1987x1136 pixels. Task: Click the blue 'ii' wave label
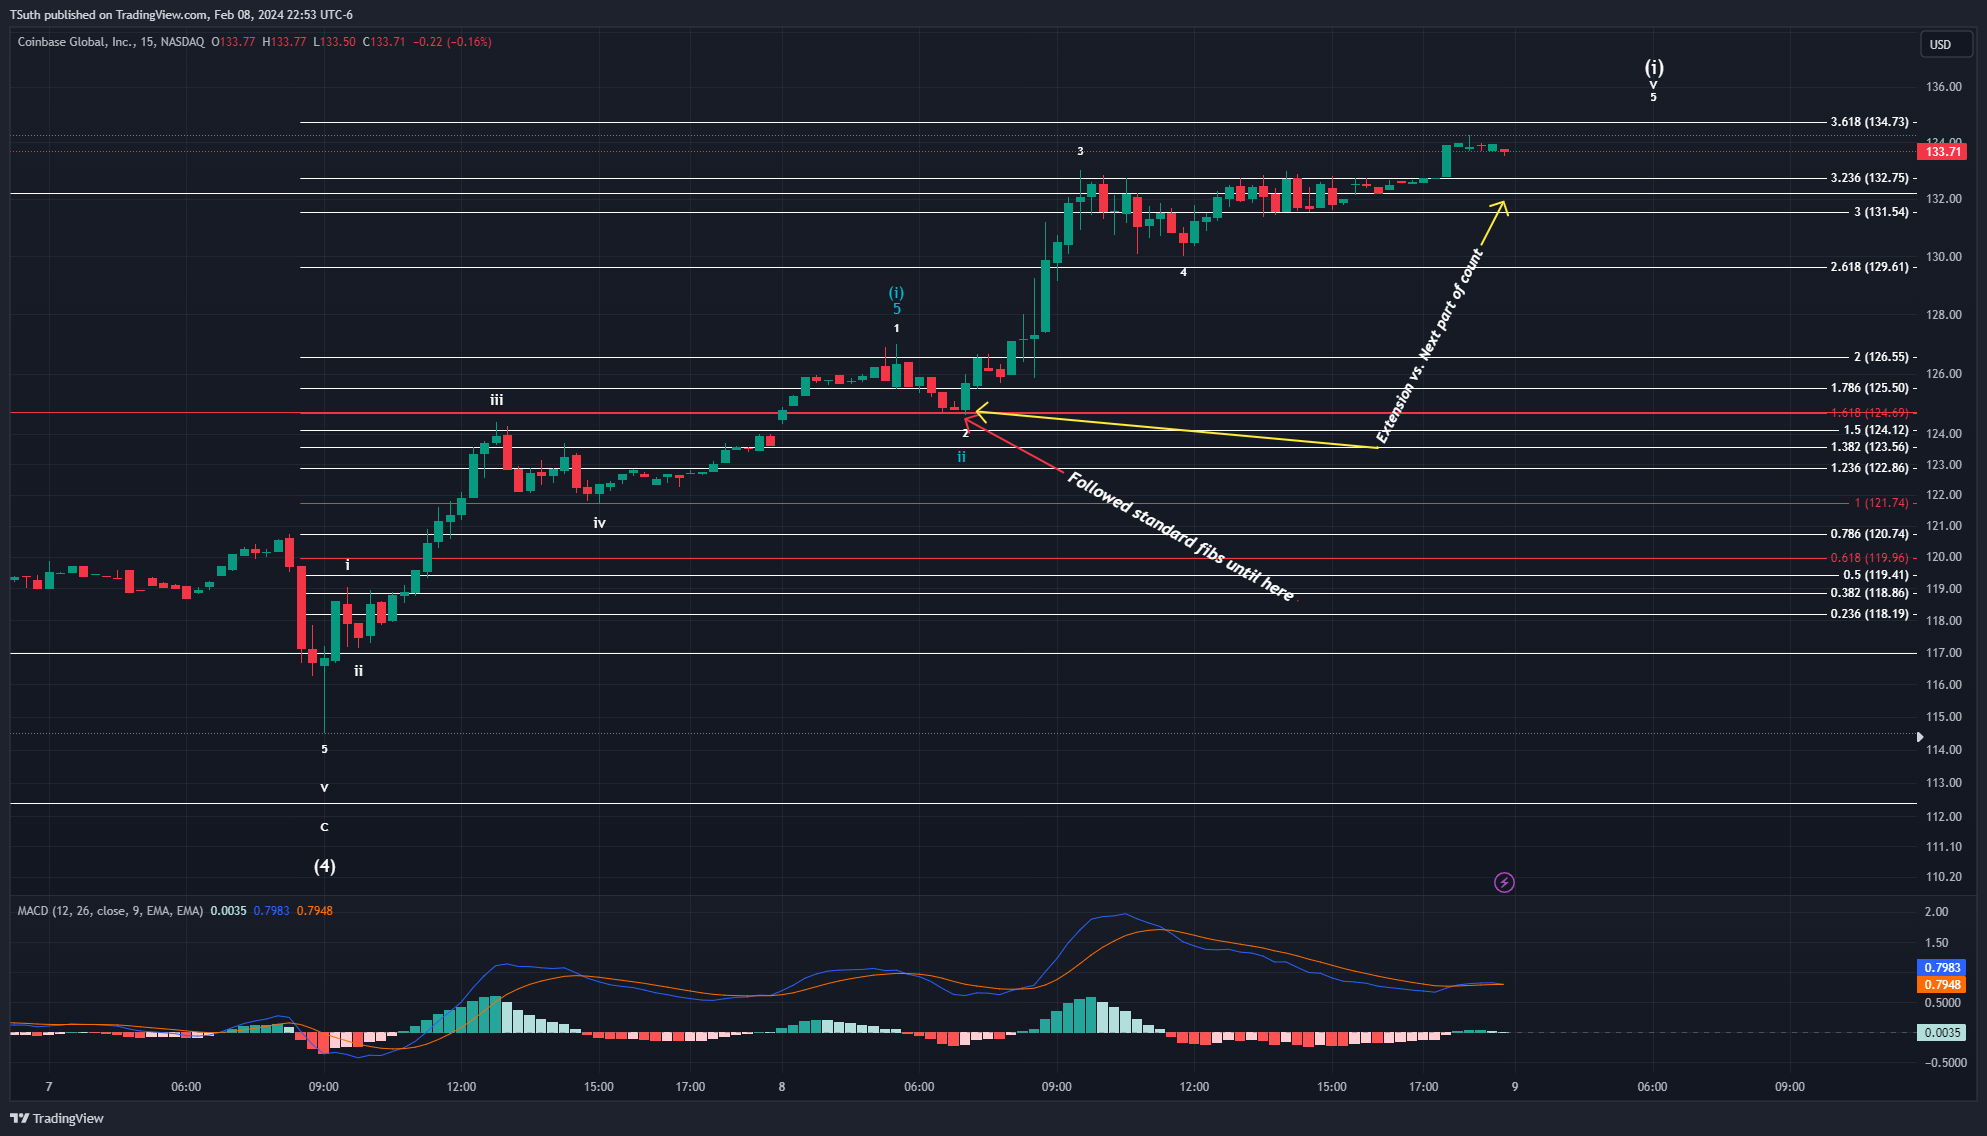click(x=961, y=457)
